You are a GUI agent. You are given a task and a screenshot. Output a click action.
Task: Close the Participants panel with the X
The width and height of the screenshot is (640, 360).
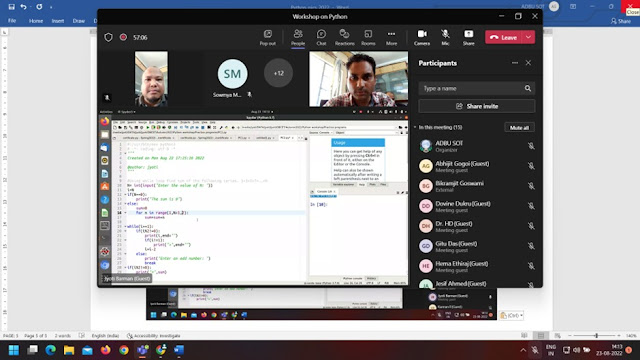(528, 63)
